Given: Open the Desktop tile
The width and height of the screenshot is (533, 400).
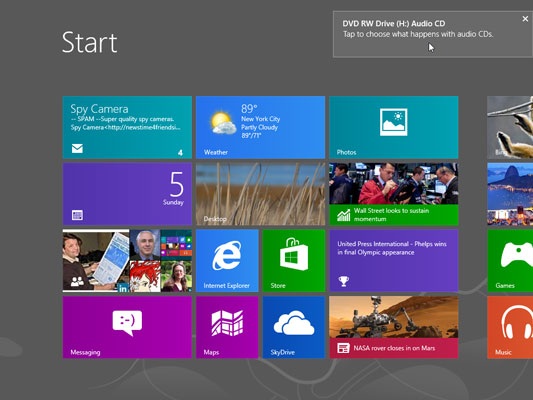Looking at the screenshot, I should [260, 194].
